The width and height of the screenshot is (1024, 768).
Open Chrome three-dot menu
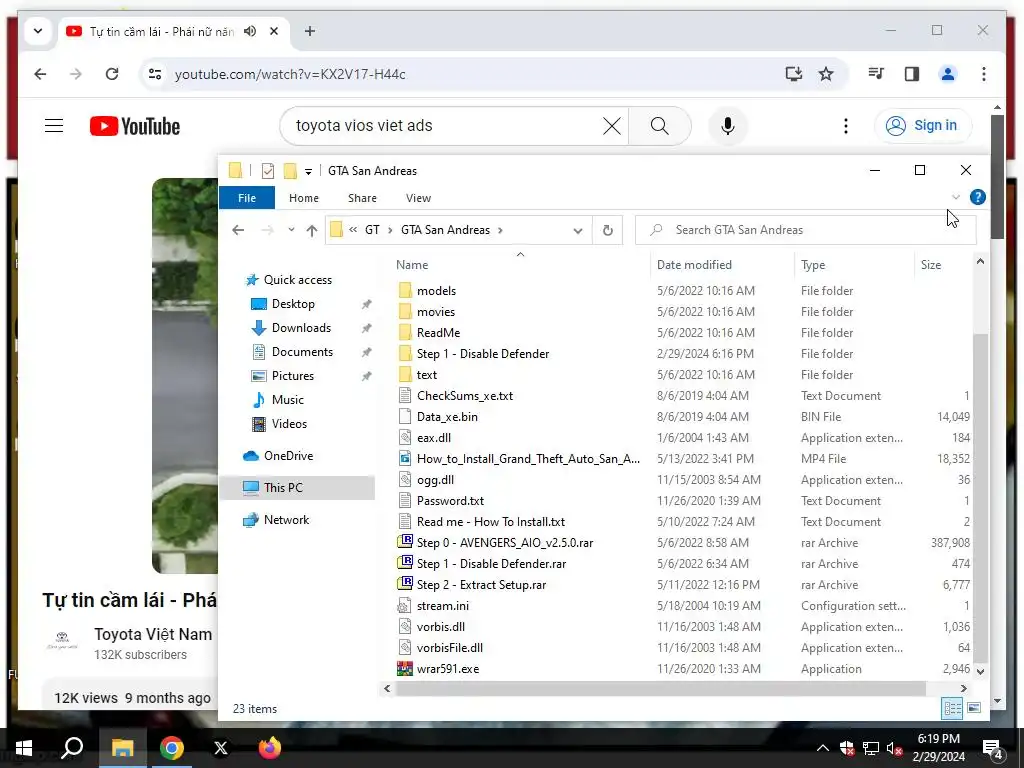984,74
